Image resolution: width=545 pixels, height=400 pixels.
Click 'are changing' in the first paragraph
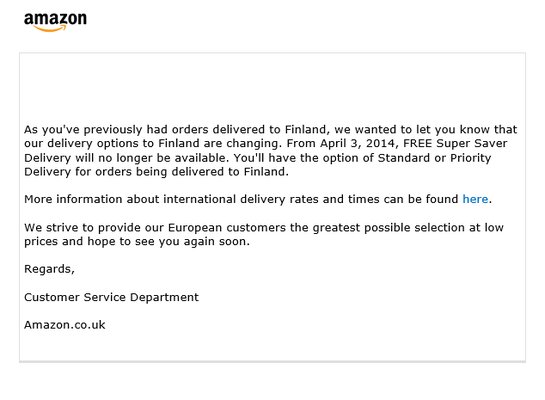pyautogui.click(x=243, y=144)
